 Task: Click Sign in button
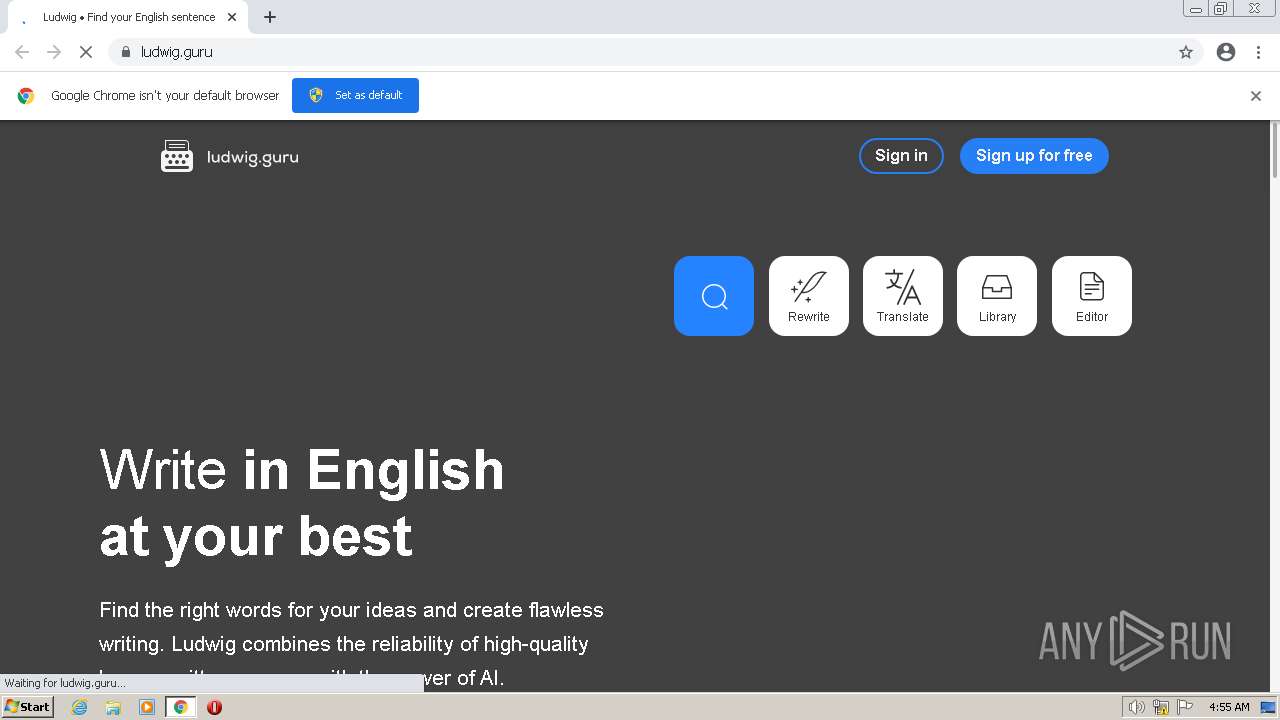pyautogui.click(x=901, y=156)
